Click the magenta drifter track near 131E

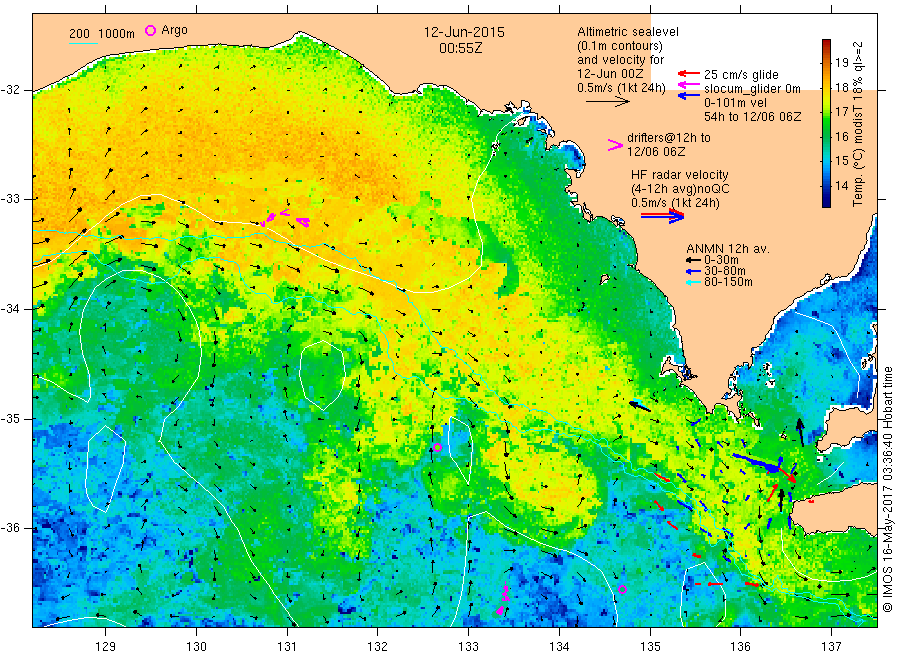(x=285, y=219)
